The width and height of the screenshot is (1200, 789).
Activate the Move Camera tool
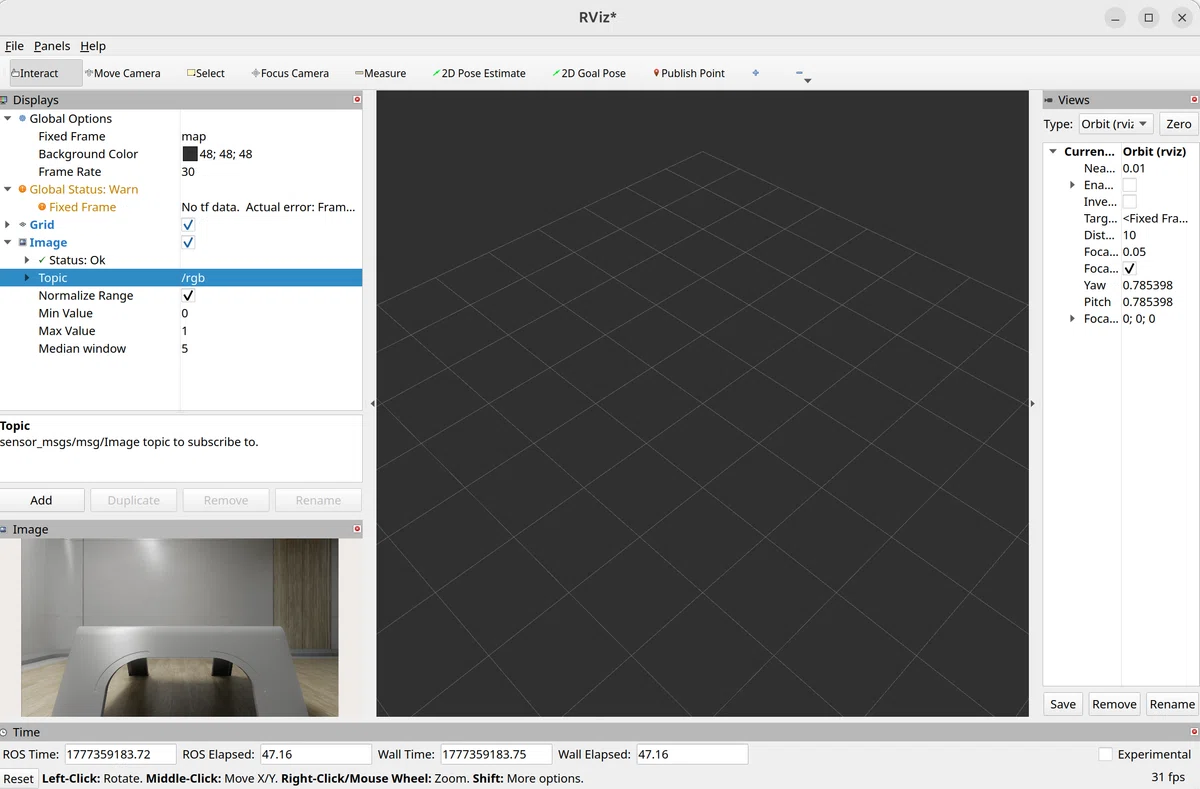[x=122, y=73]
